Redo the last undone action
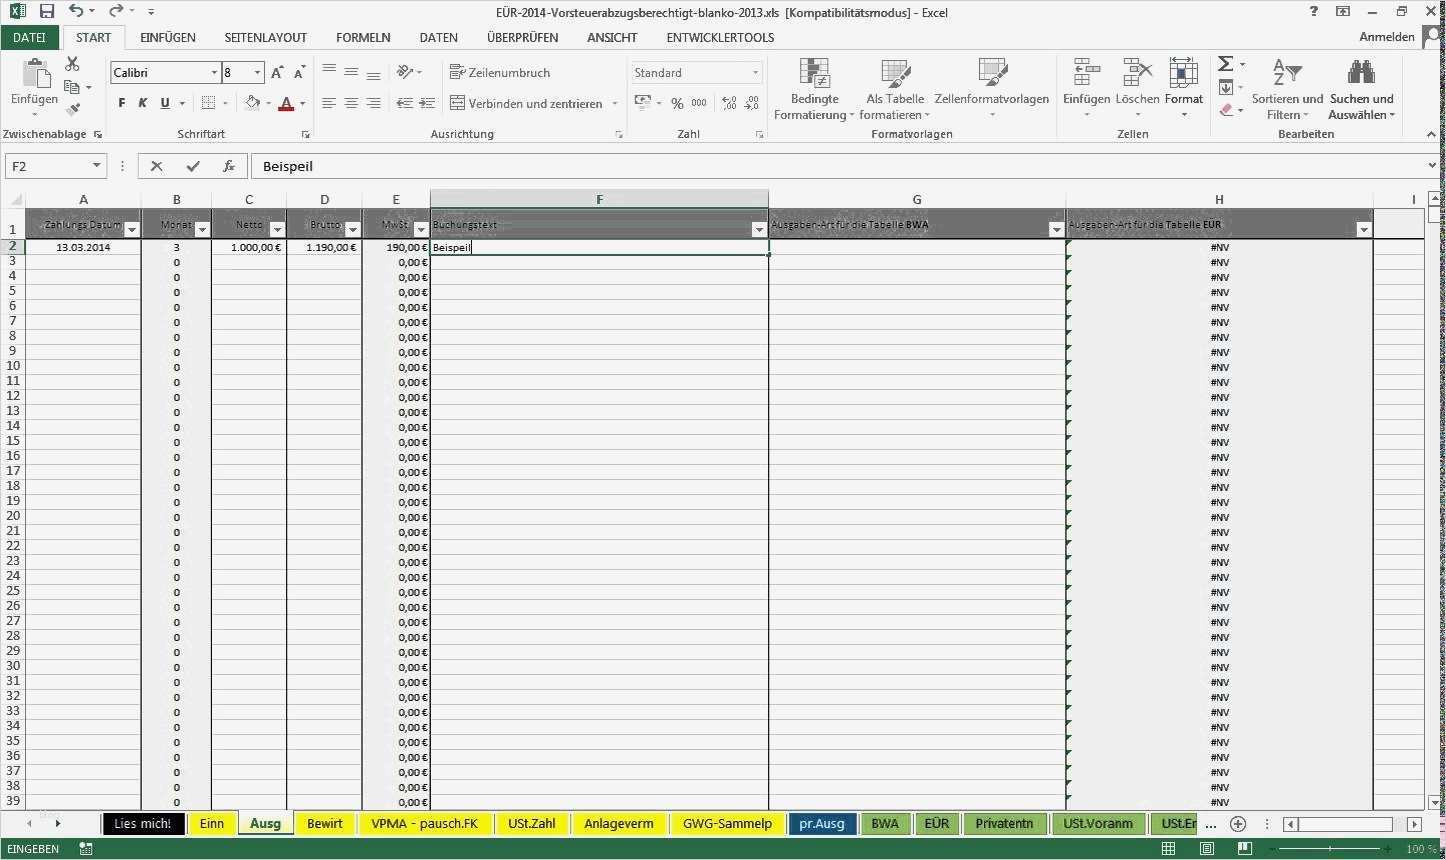Viewport: 1446px width, 860px height. [116, 12]
